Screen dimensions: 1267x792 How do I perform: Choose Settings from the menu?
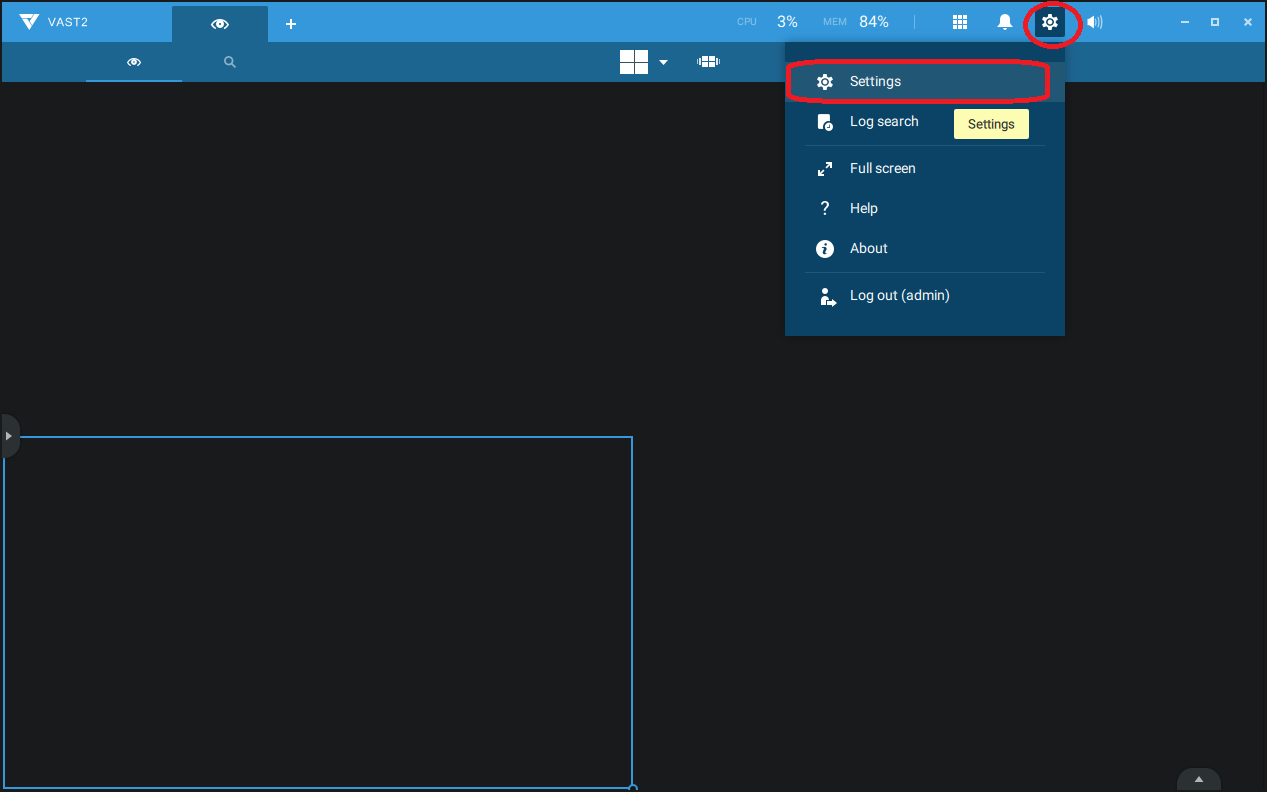click(x=875, y=82)
